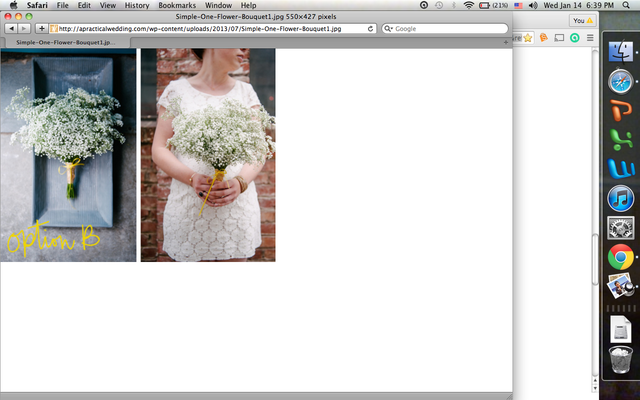Click the cast icon in Chrome toolbar
The height and width of the screenshot is (400, 640).
point(559,38)
